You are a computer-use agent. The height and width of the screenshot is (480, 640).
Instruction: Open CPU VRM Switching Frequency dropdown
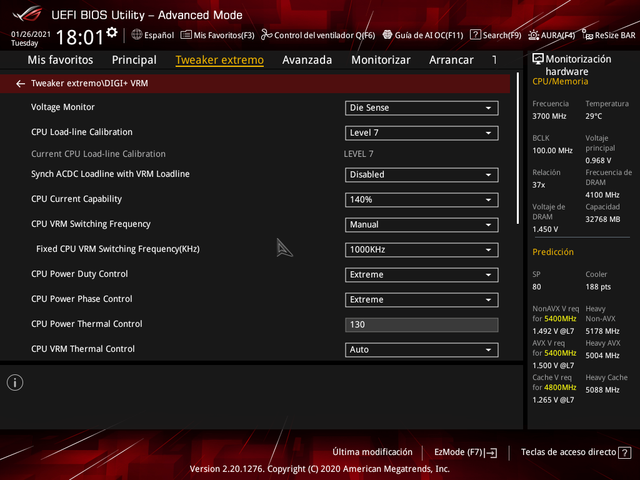click(x=422, y=225)
